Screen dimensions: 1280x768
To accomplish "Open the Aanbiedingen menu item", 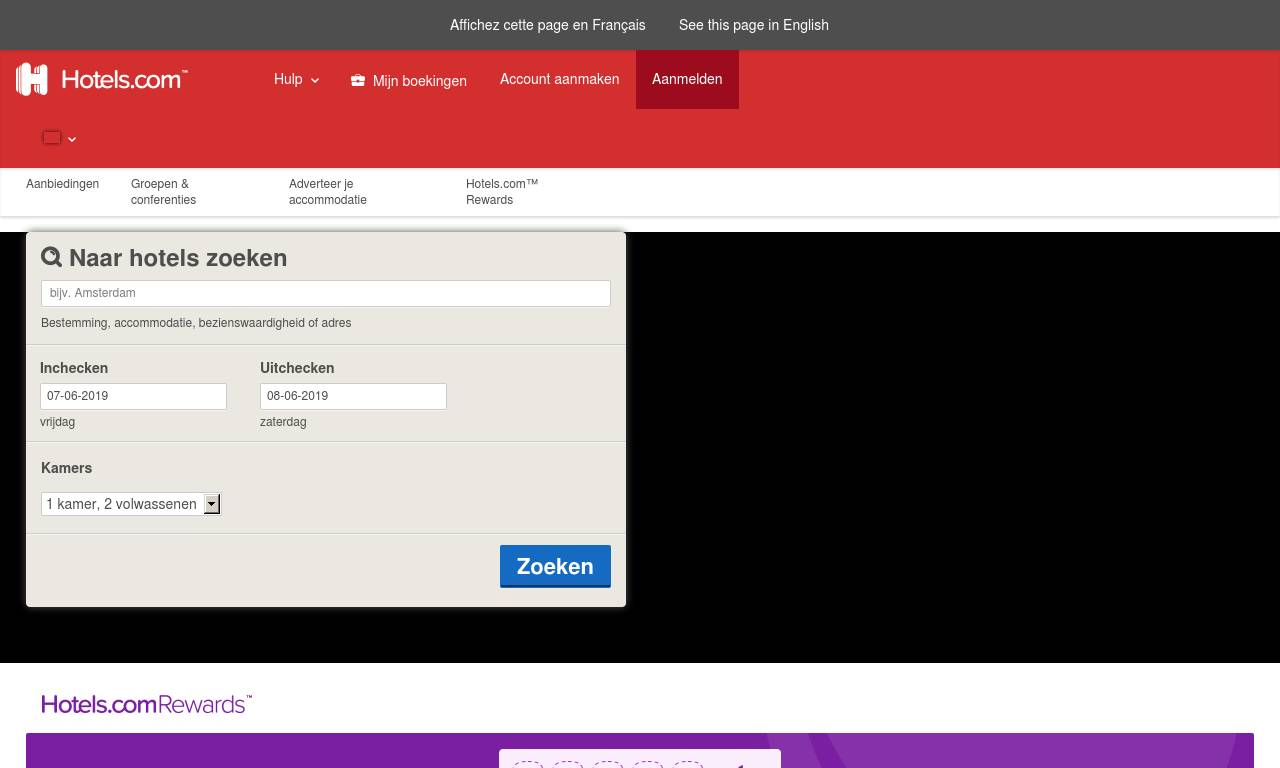I will (62, 184).
